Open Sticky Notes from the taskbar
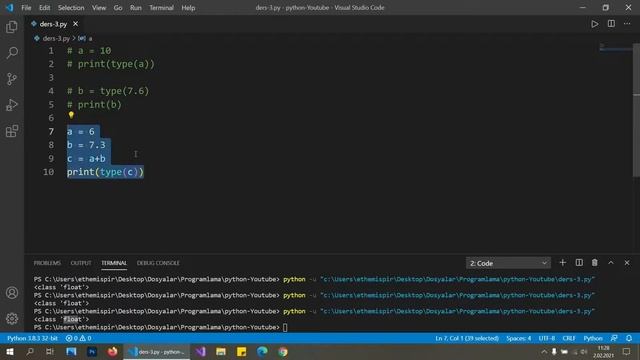This screenshot has width=640, height=360. click(241, 351)
